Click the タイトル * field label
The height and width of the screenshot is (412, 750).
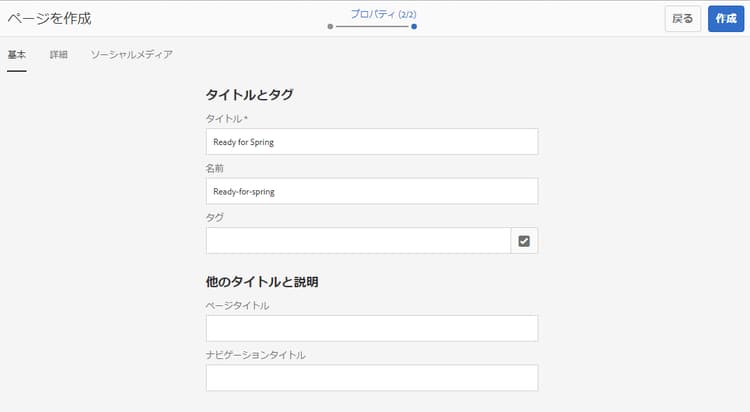(x=227, y=119)
